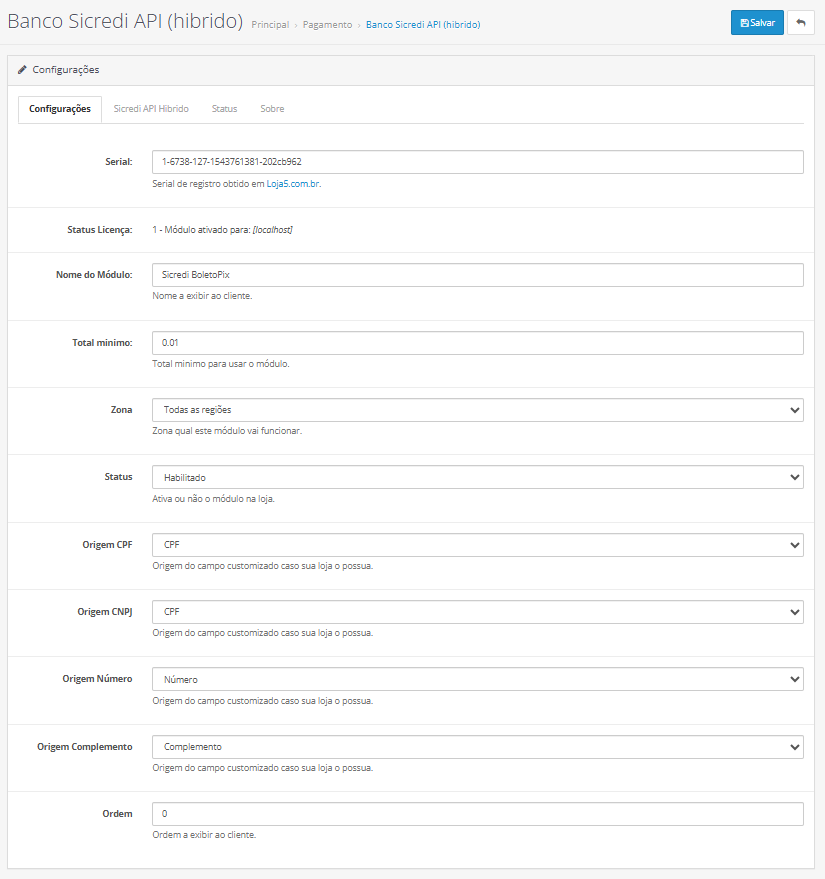This screenshot has height=879, width=825.
Task: Edit the Nome do Módulo field
Action: [477, 275]
